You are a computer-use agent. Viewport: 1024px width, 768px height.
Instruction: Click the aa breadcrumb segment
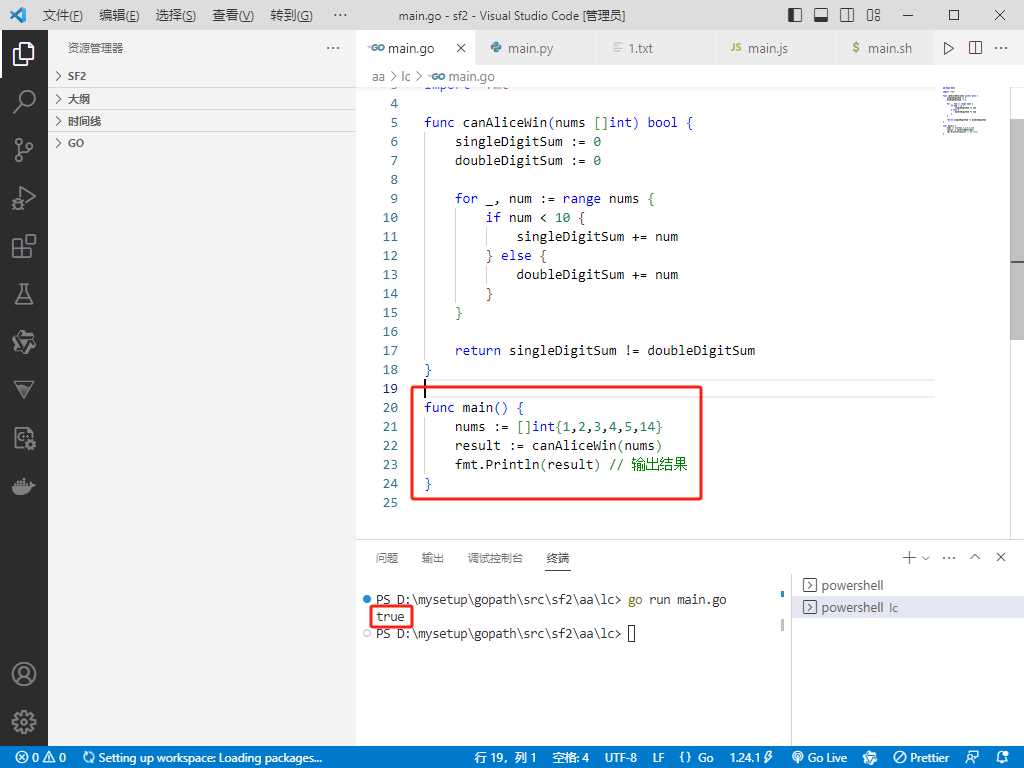[378, 76]
